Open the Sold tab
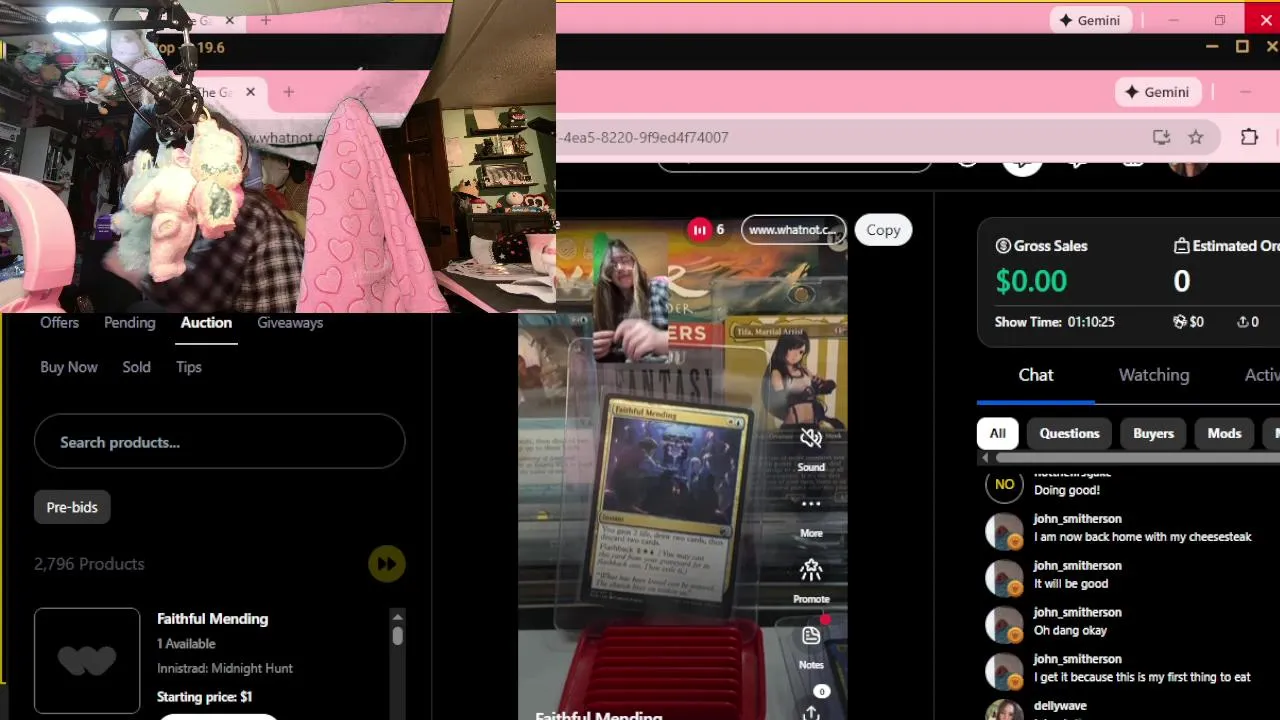Screen dimensions: 1280x720 [136, 367]
